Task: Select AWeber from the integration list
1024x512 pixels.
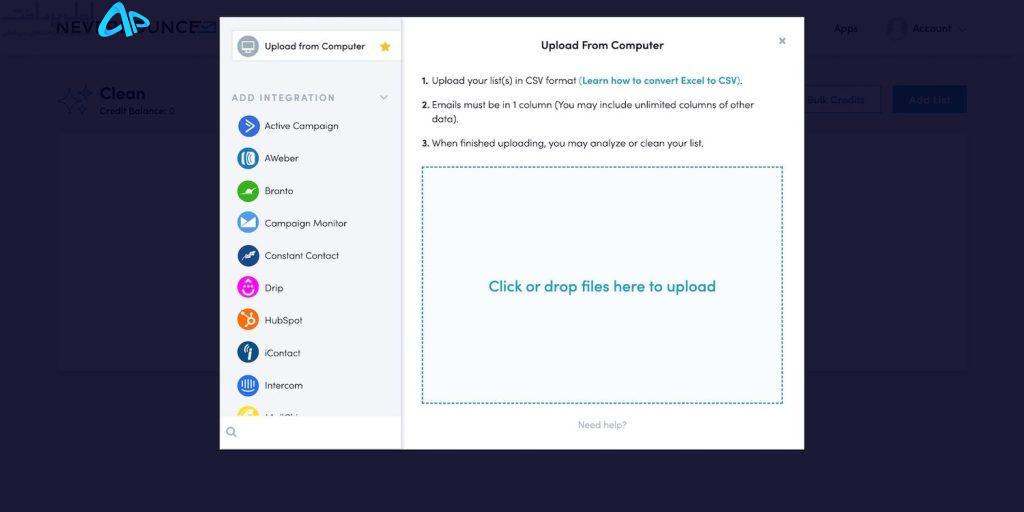Action: 281,158
